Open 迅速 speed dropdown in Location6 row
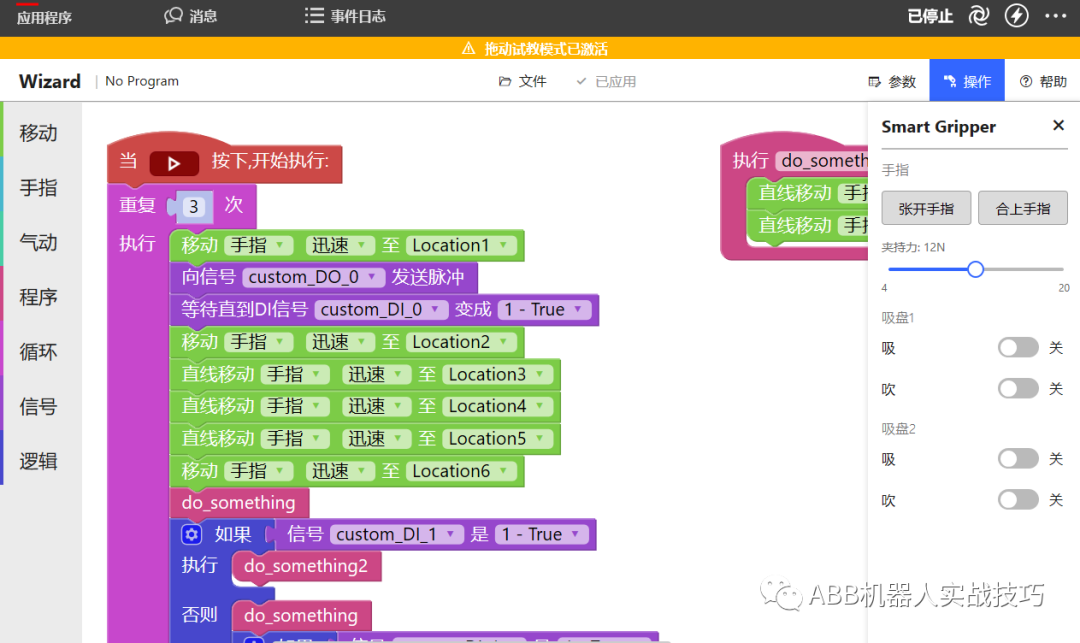 pos(340,471)
